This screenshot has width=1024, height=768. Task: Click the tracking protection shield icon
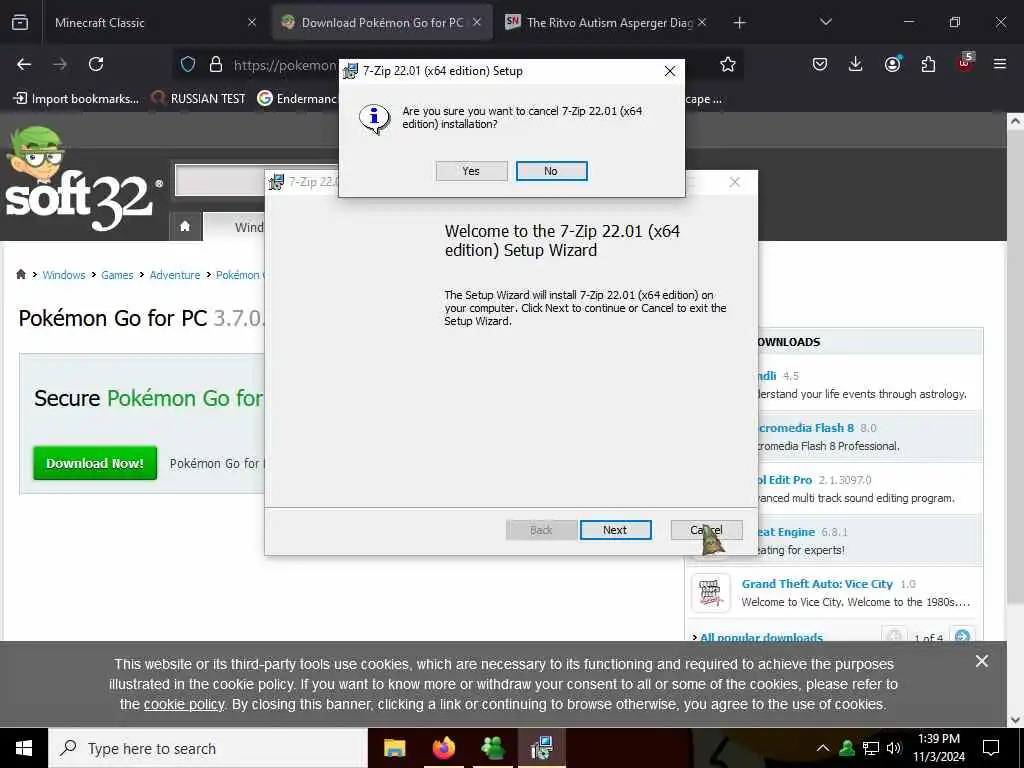188,64
